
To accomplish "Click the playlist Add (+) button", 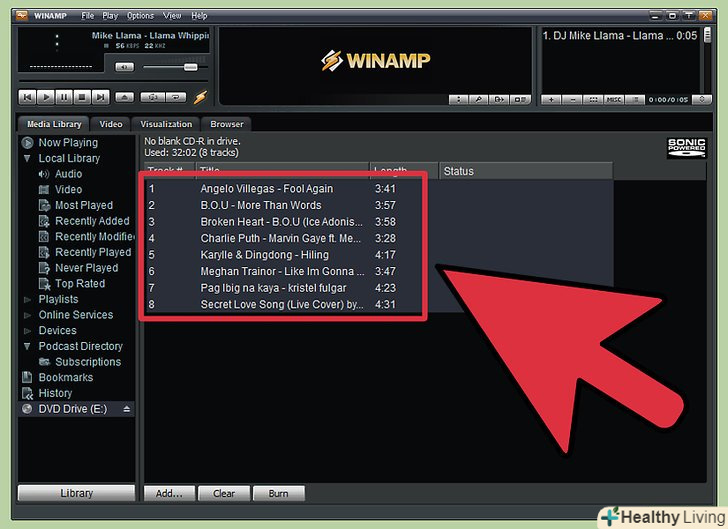I will [551, 99].
